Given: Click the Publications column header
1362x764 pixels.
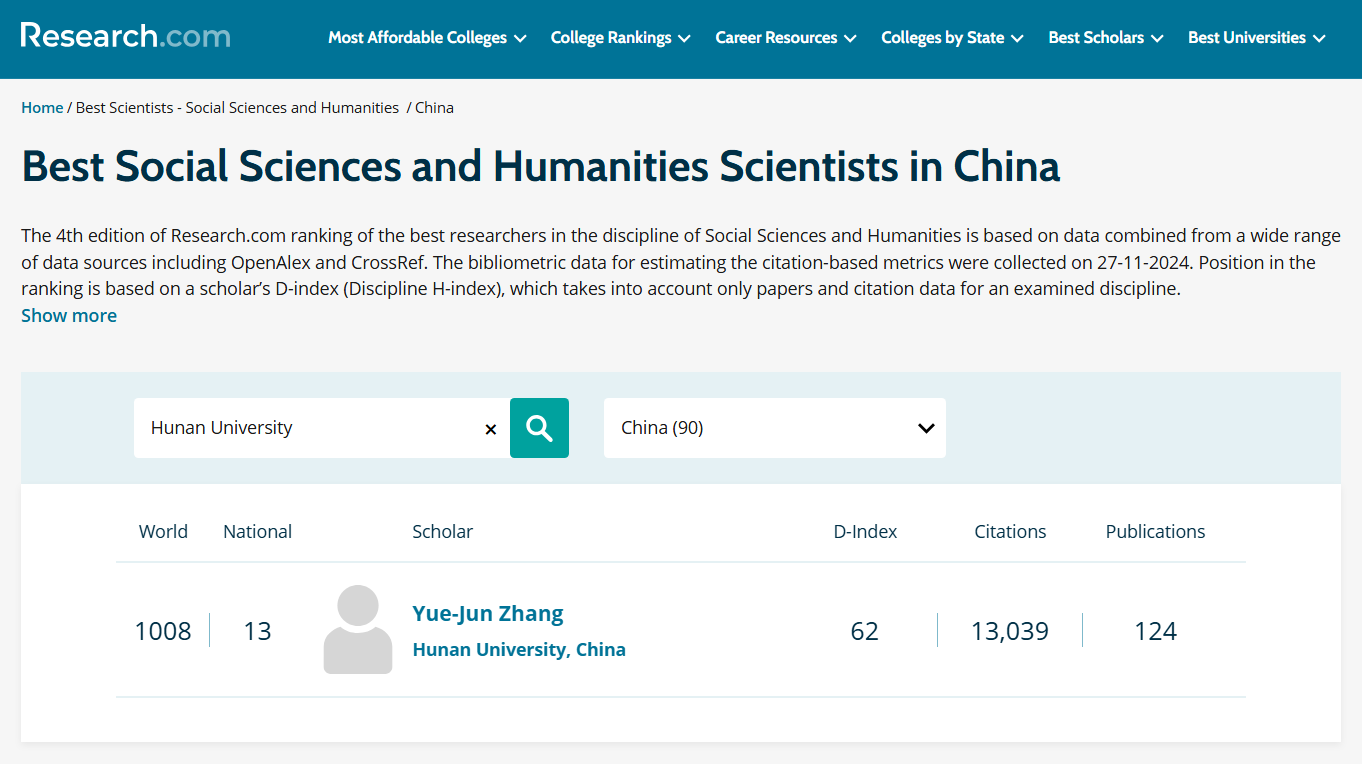Looking at the screenshot, I should [x=1155, y=532].
